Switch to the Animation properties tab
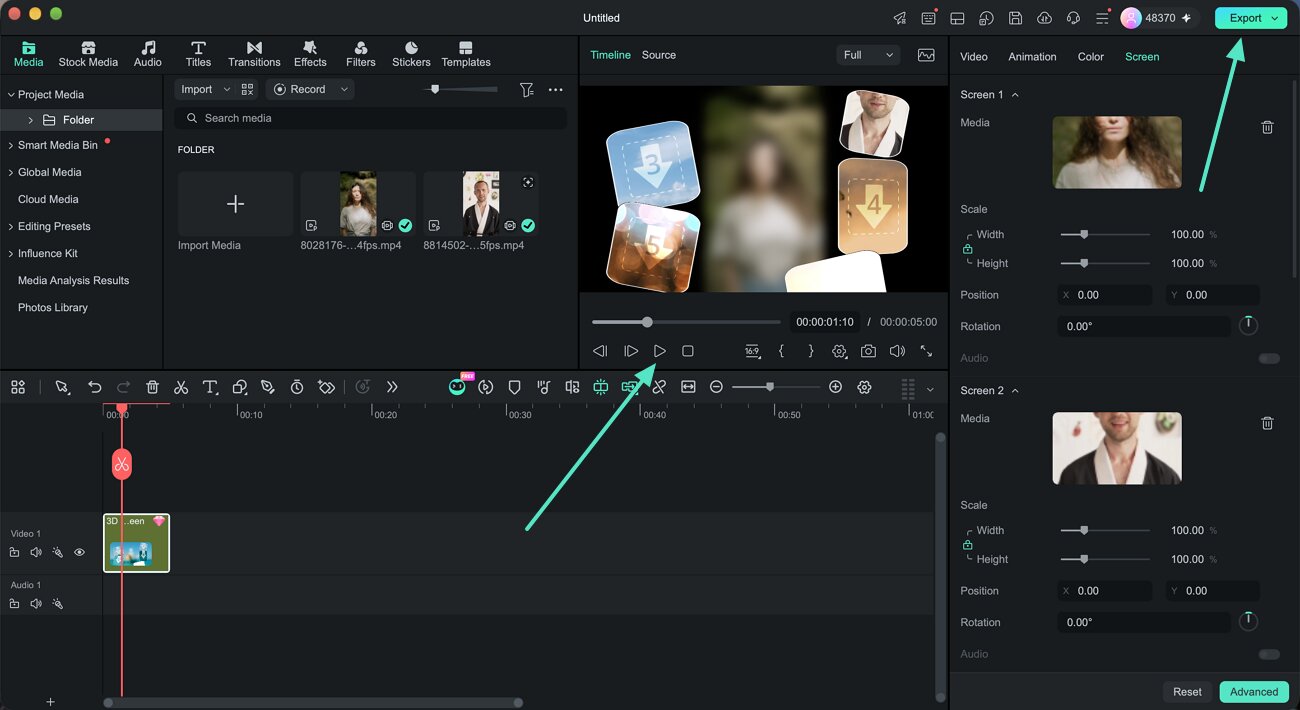Image resolution: width=1300 pixels, height=710 pixels. click(x=1032, y=57)
